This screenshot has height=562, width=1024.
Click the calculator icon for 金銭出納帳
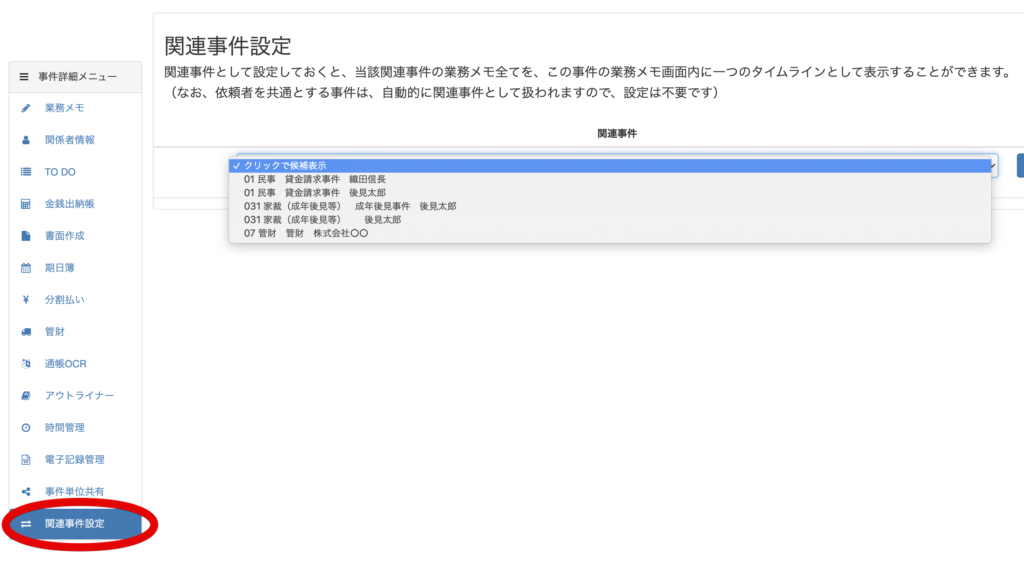(26, 204)
